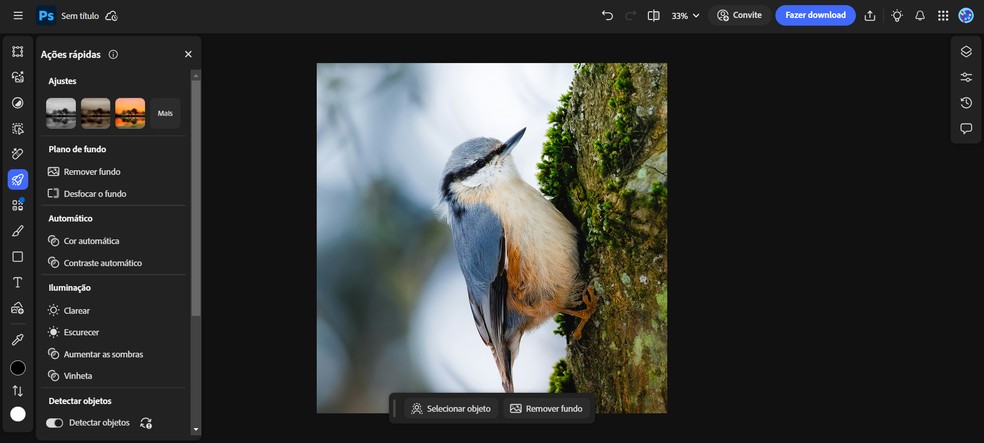Open the version History panel icon
This screenshot has width=984, height=443.
966,103
